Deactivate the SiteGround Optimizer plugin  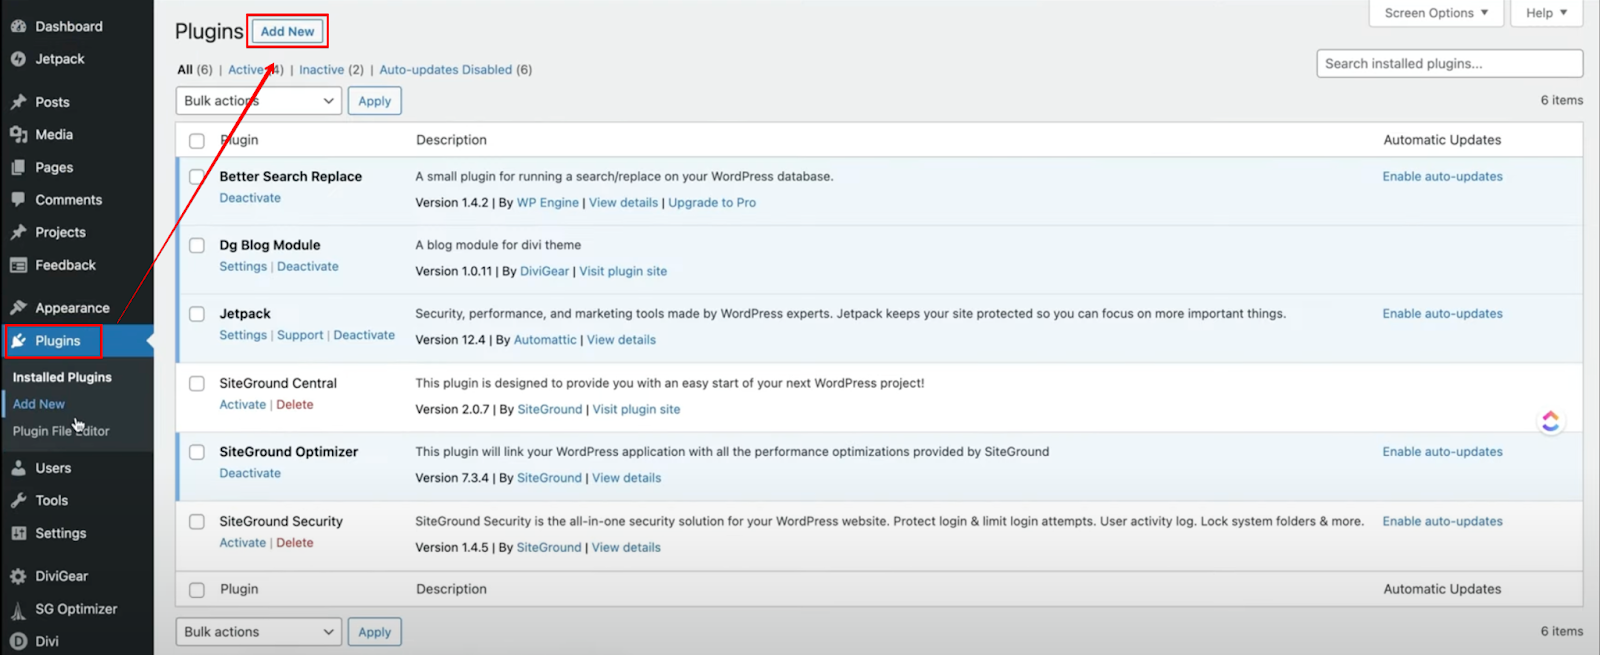pyautogui.click(x=250, y=474)
